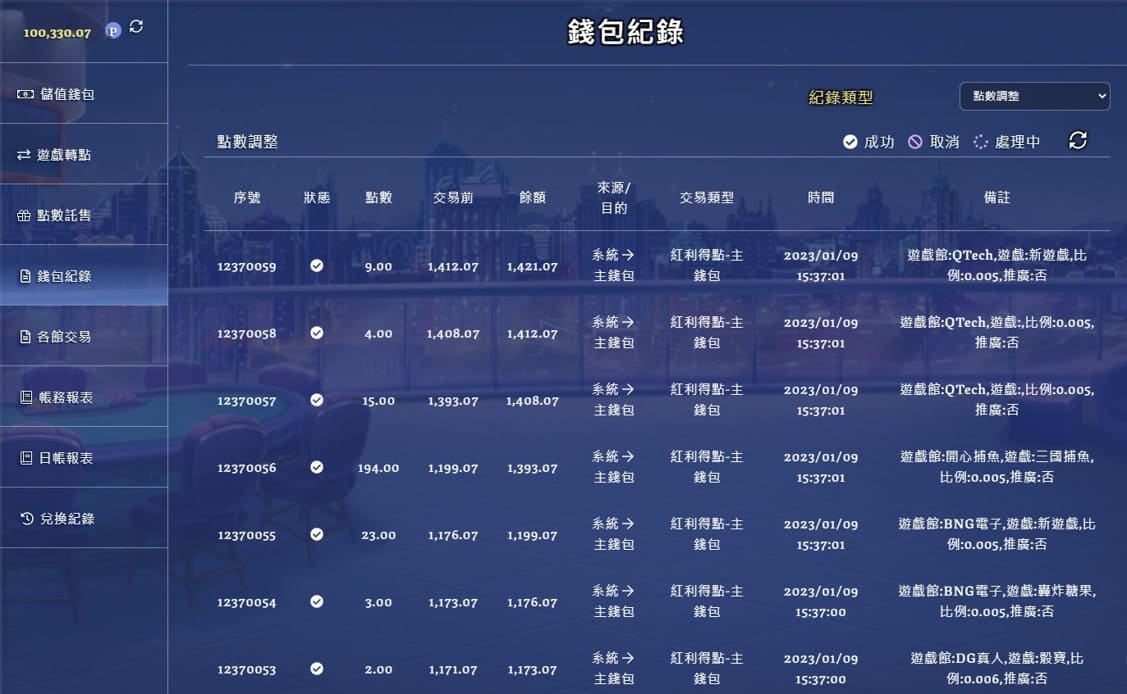Click time 15:37:00 for record 12370054

(x=820, y=612)
